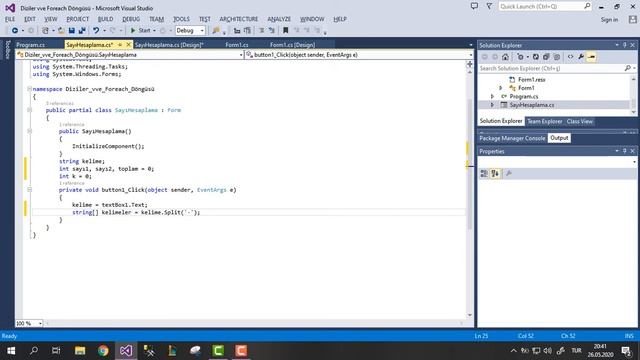
Task: Select Form1.resx in Solution Explorer
Action: 531,80
